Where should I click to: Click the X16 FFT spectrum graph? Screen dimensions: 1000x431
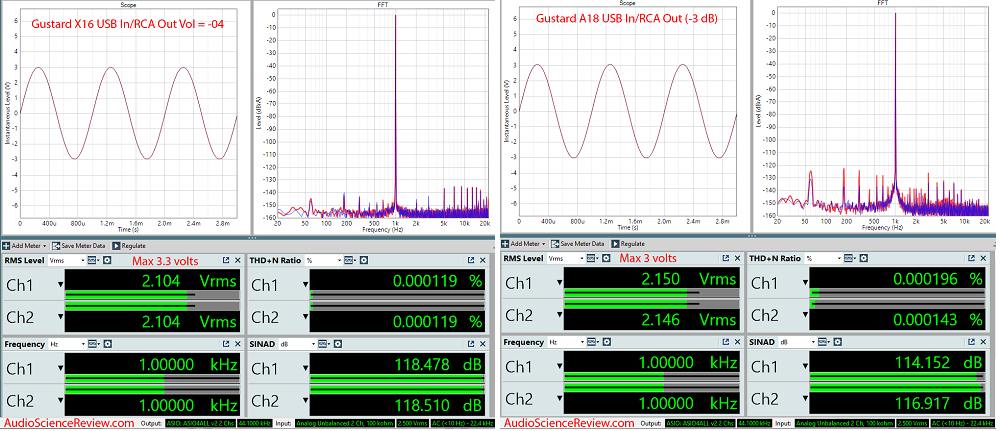(384, 112)
